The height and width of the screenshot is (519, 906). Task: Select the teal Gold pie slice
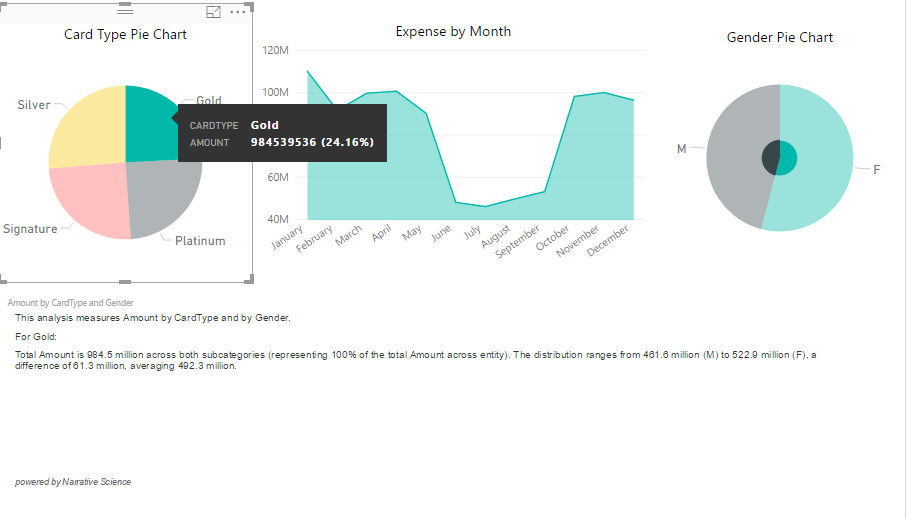click(x=147, y=124)
